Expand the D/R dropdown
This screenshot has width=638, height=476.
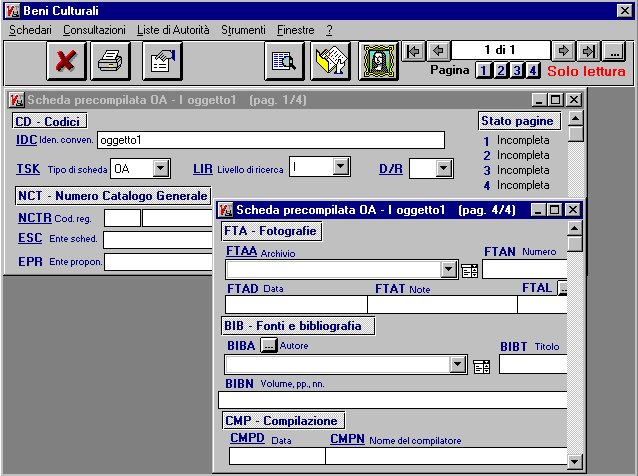click(x=444, y=169)
